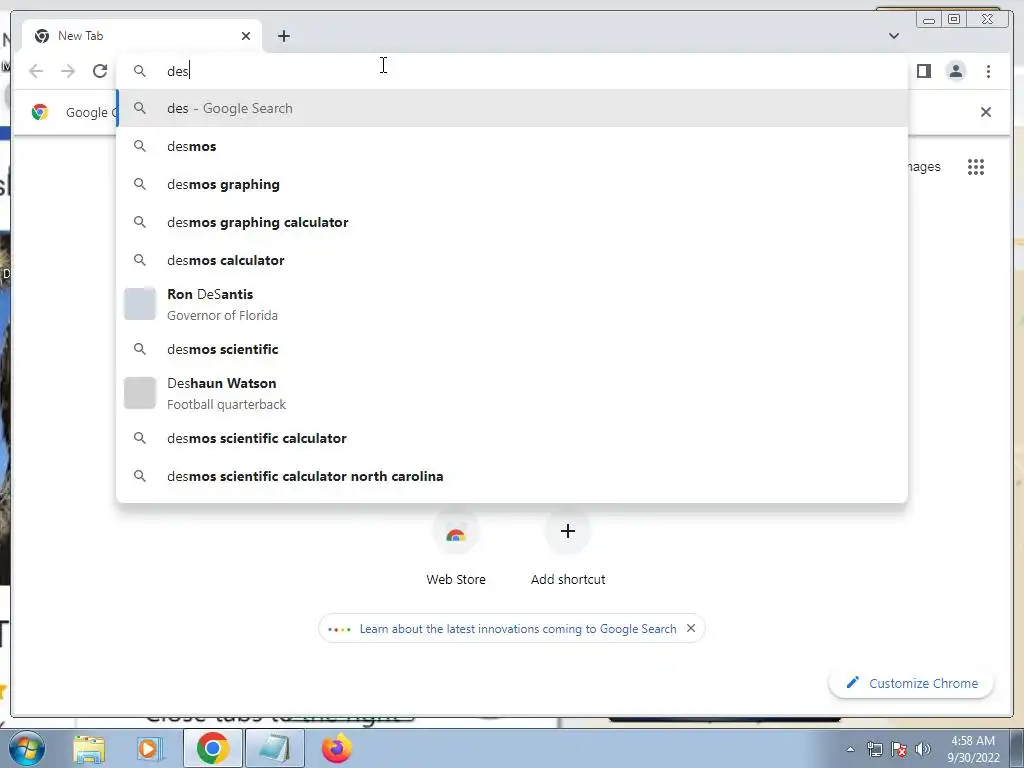Reload the current page
The image size is (1024, 768).
(100, 71)
